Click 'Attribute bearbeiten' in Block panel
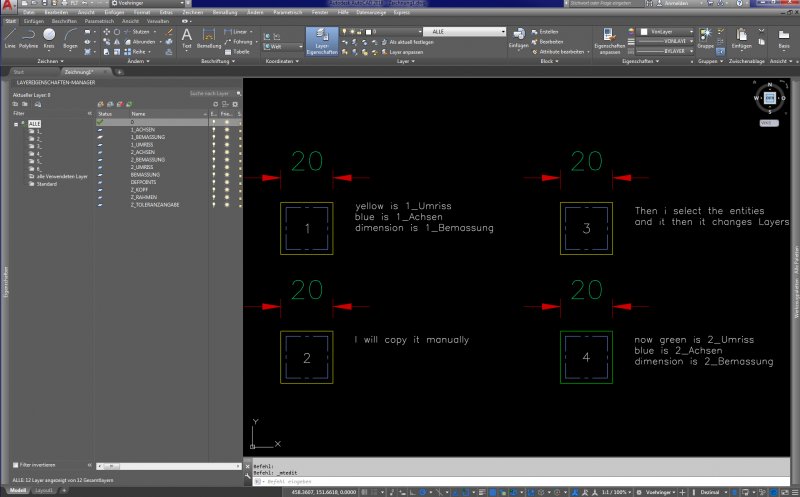Image resolution: width=800 pixels, height=497 pixels. [560, 50]
